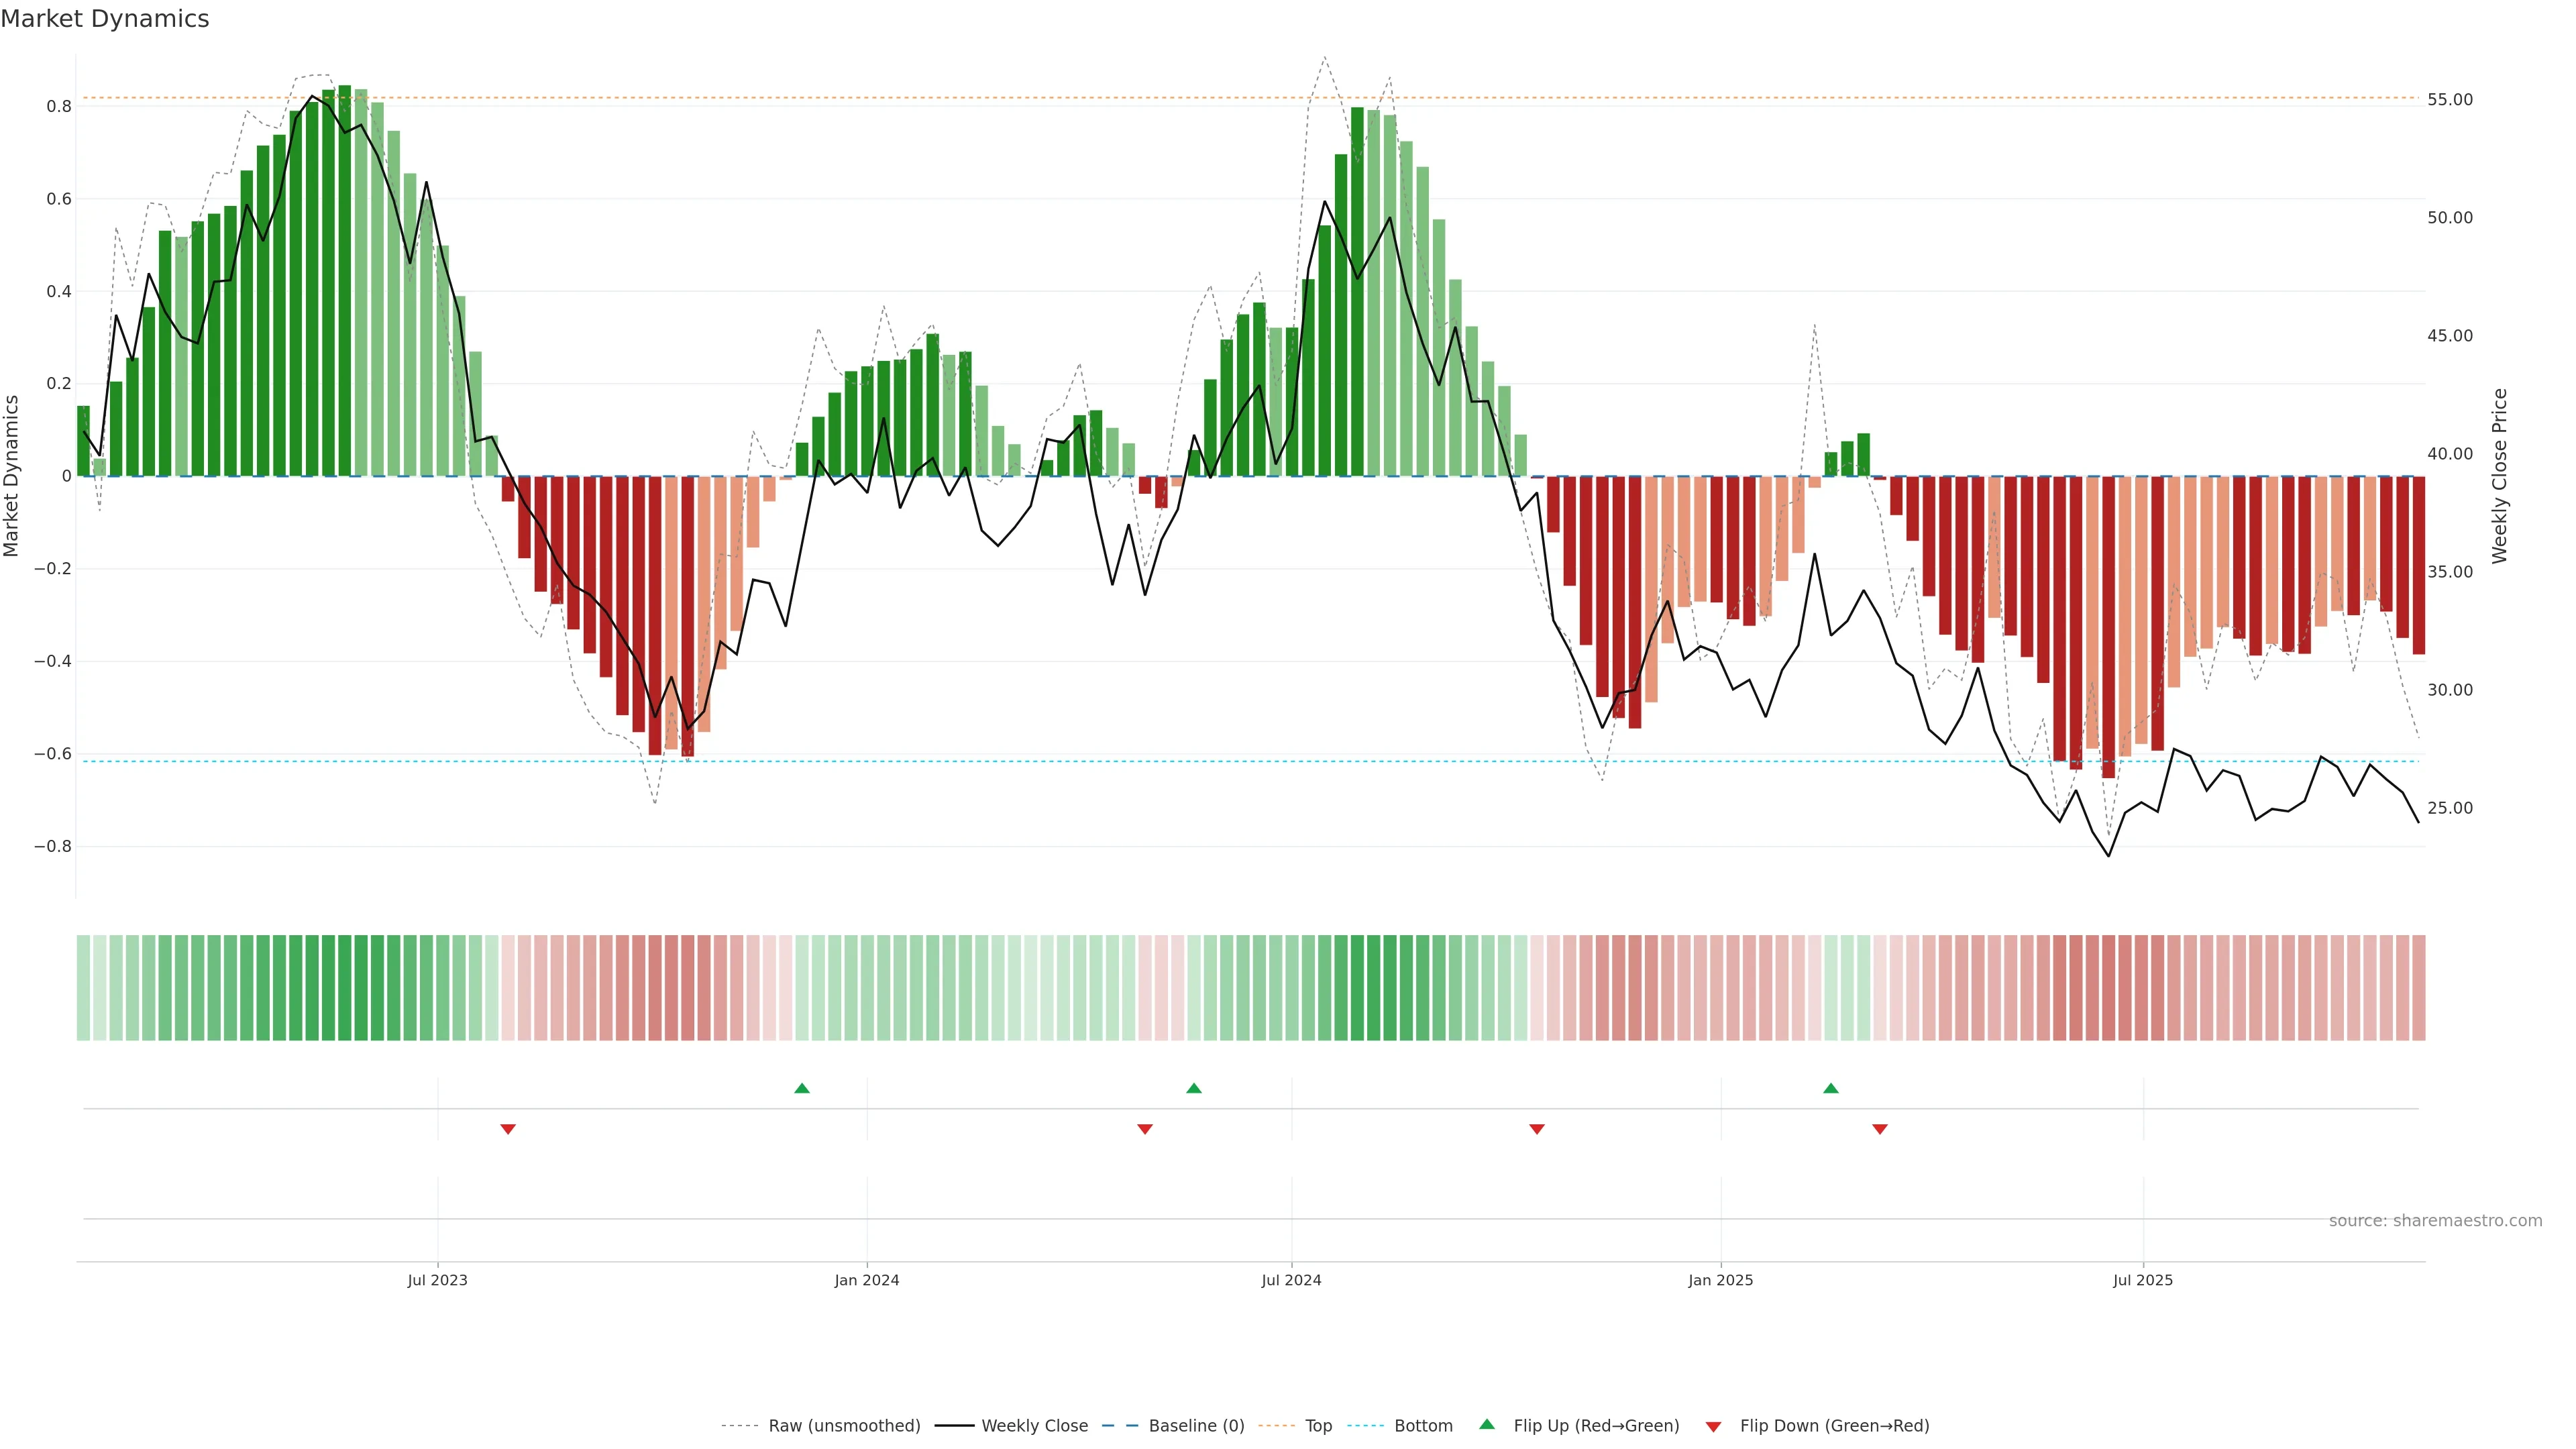This screenshot has width=2576, height=1449.
Task: Click the darkest green heat strip cell
Action: [x=344, y=987]
